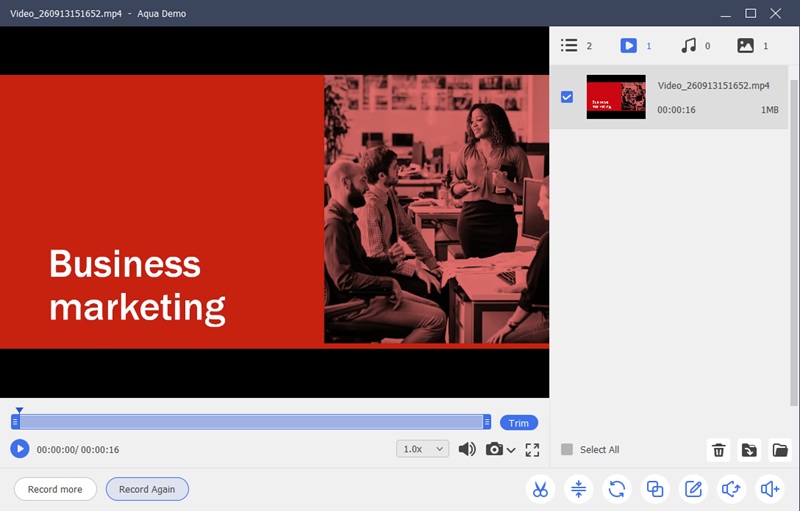Maximize the Aqua Demo window
Image resolution: width=800 pixels, height=511 pixels.
(751, 13)
